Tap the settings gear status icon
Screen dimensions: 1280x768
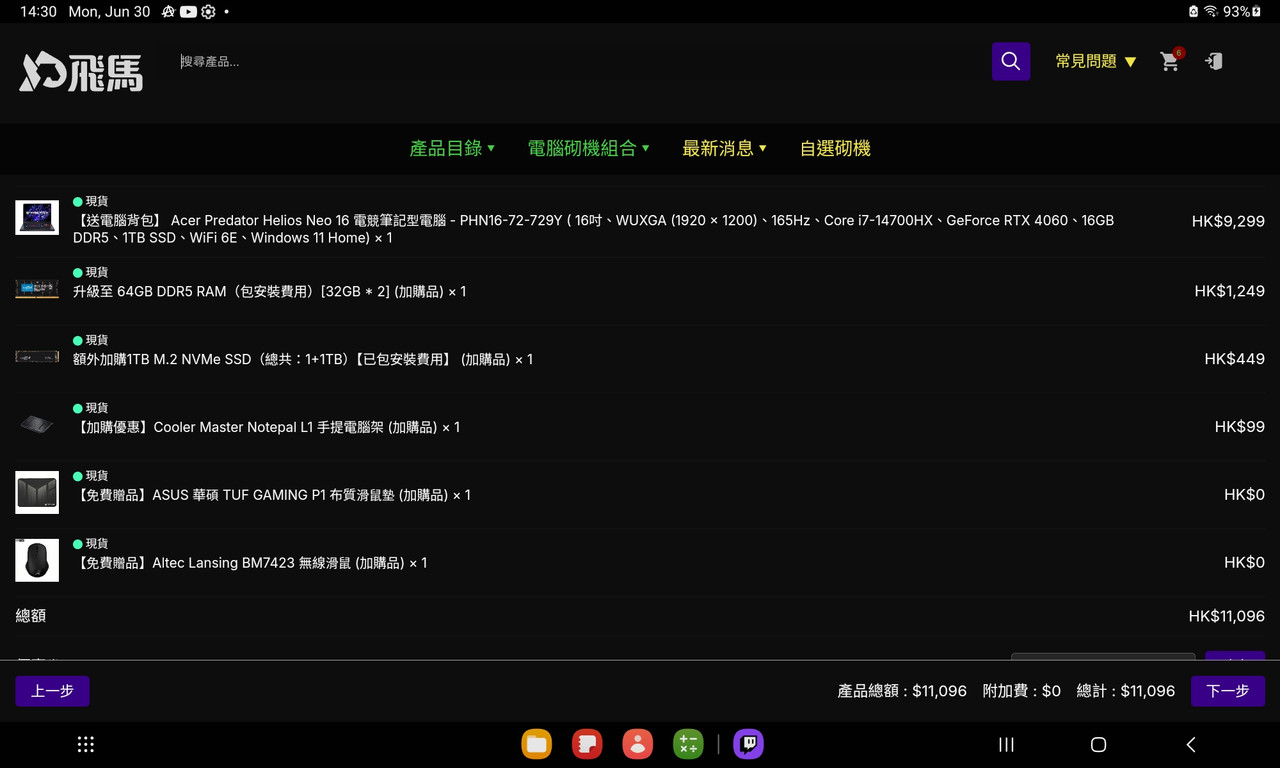click(x=208, y=12)
